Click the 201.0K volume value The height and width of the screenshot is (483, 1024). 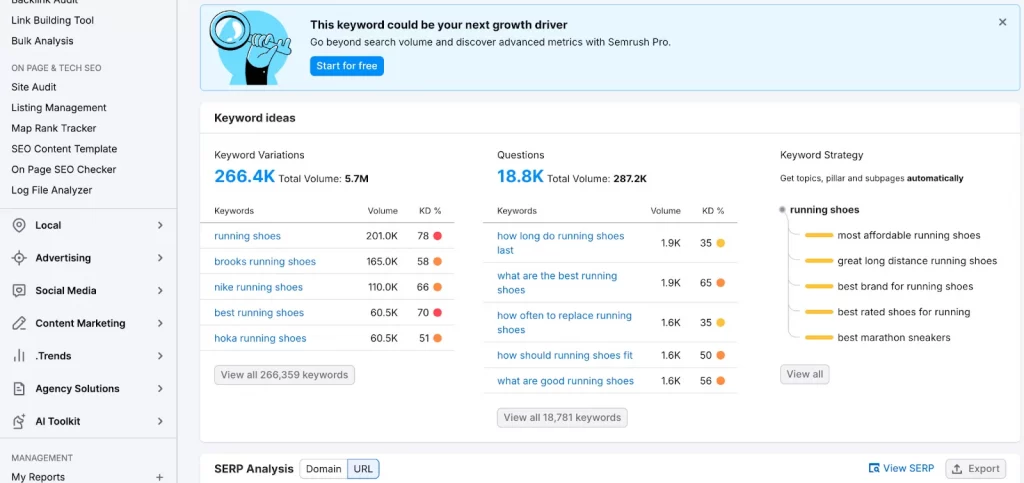point(382,236)
